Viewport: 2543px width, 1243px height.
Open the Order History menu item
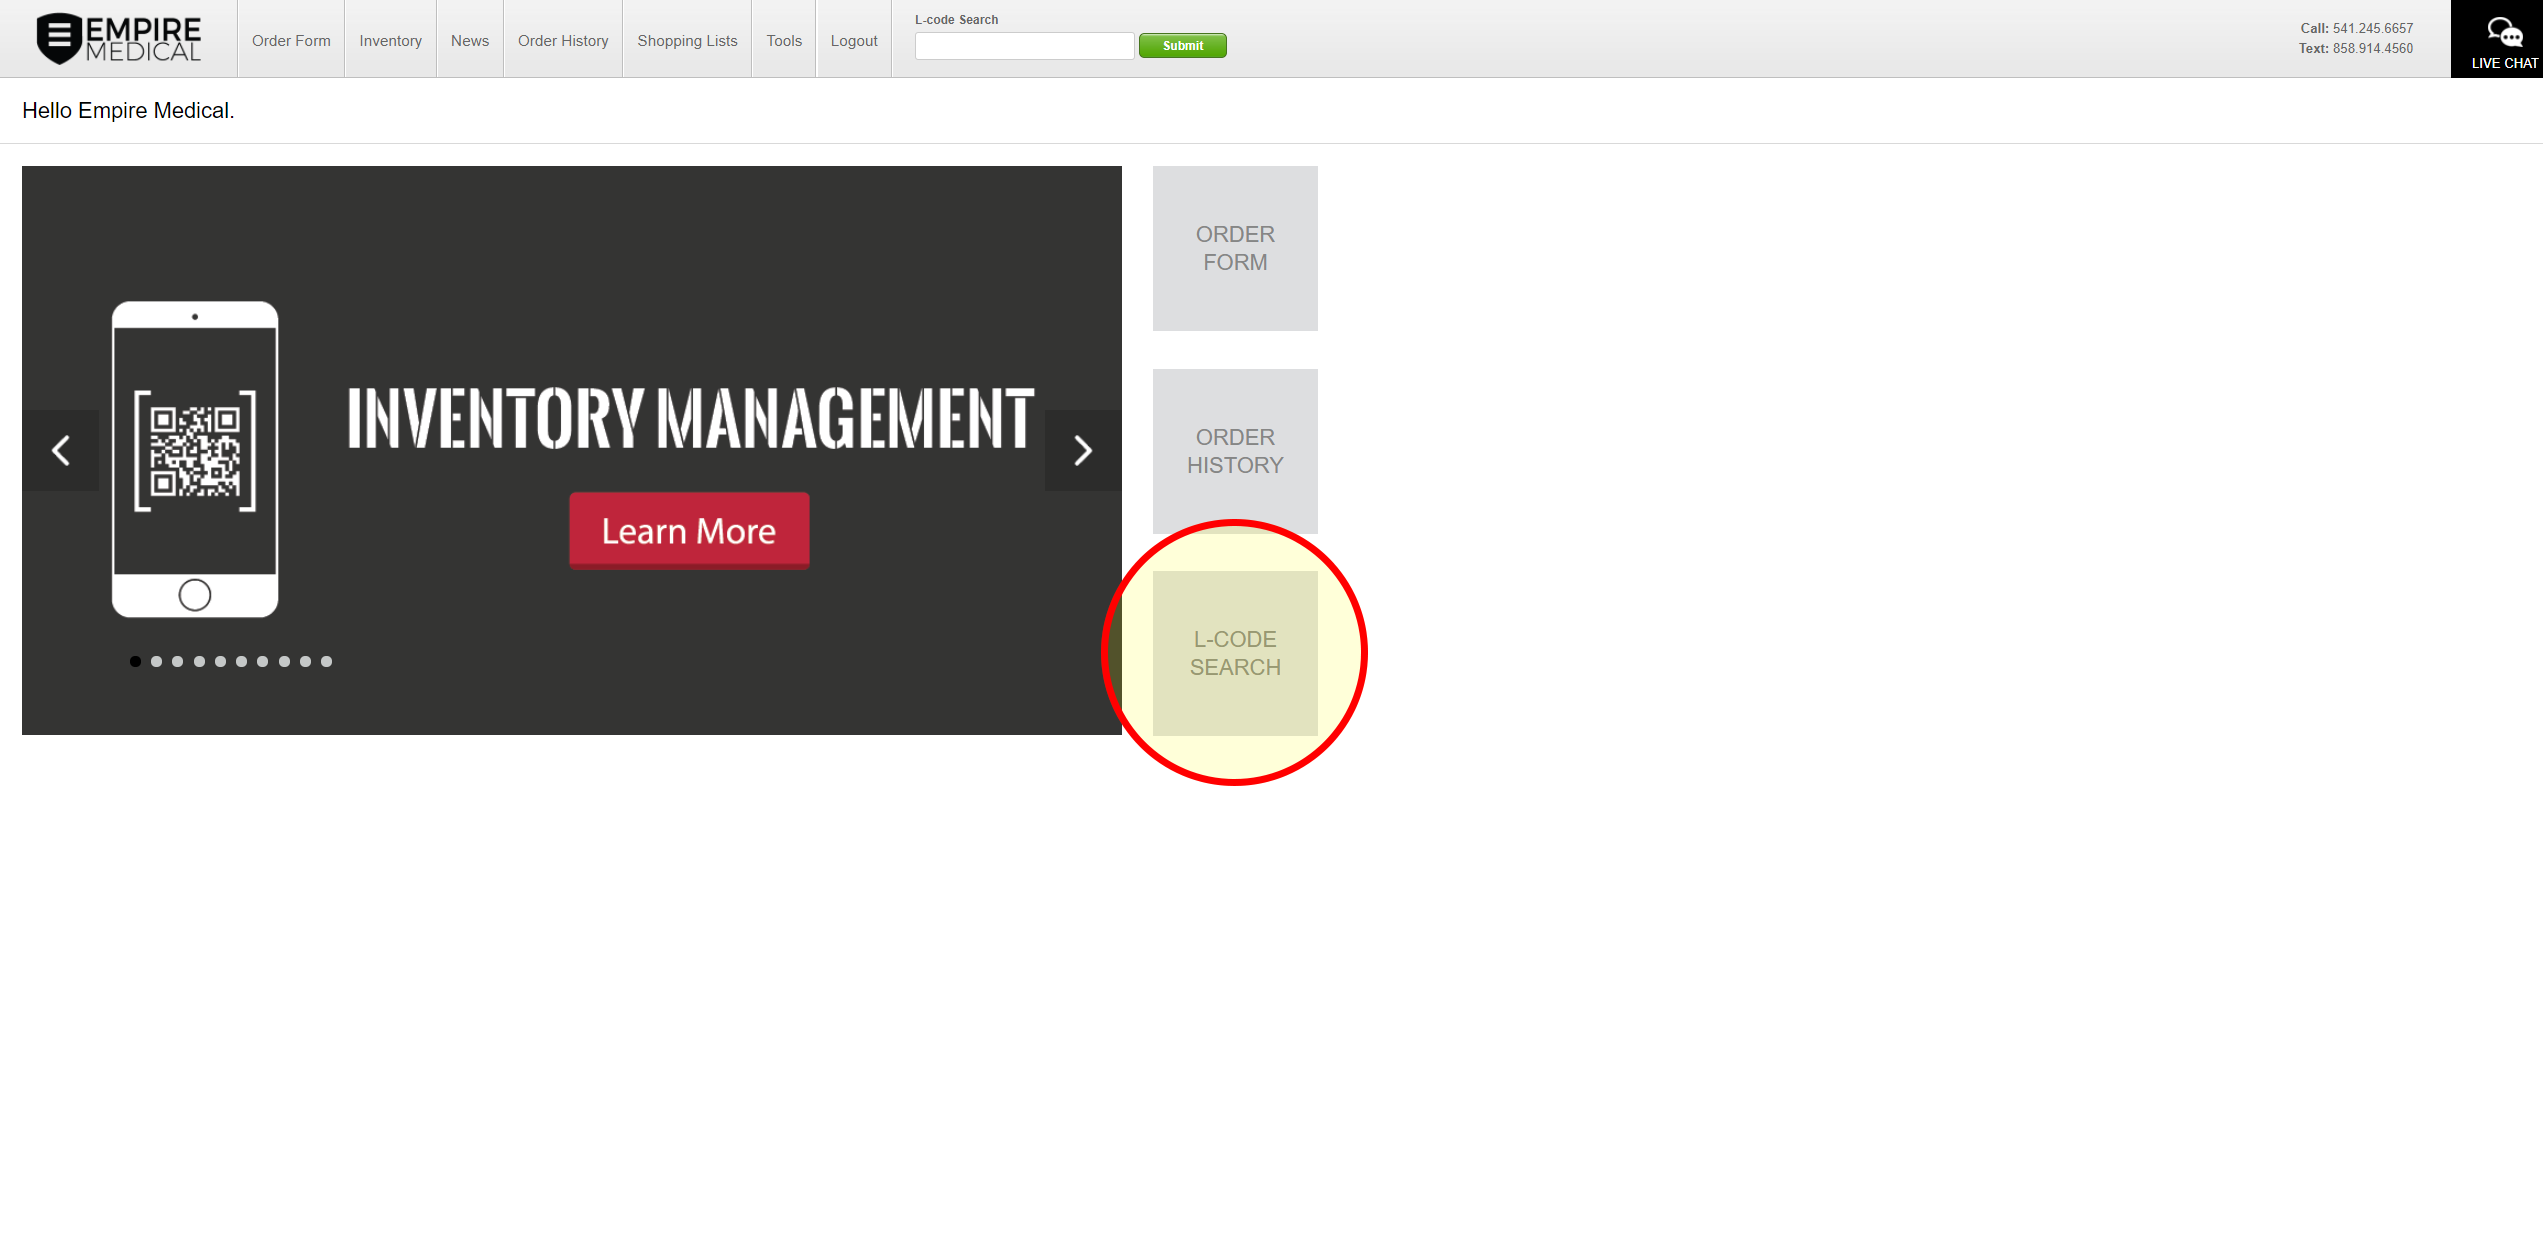click(x=563, y=40)
